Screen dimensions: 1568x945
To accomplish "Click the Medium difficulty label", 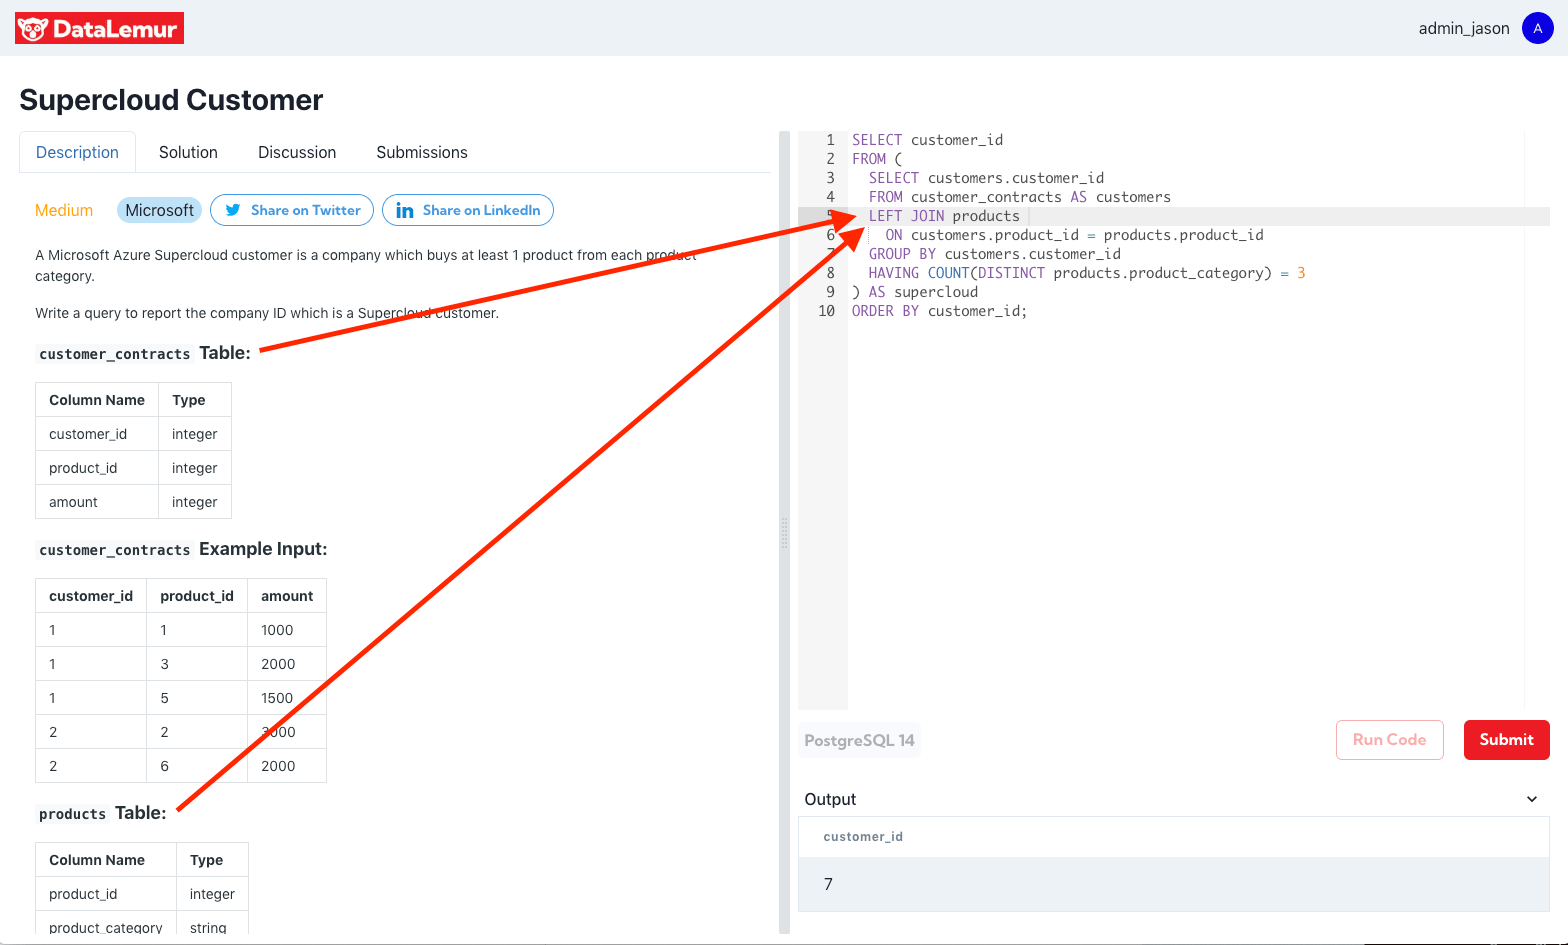I will (x=64, y=210).
